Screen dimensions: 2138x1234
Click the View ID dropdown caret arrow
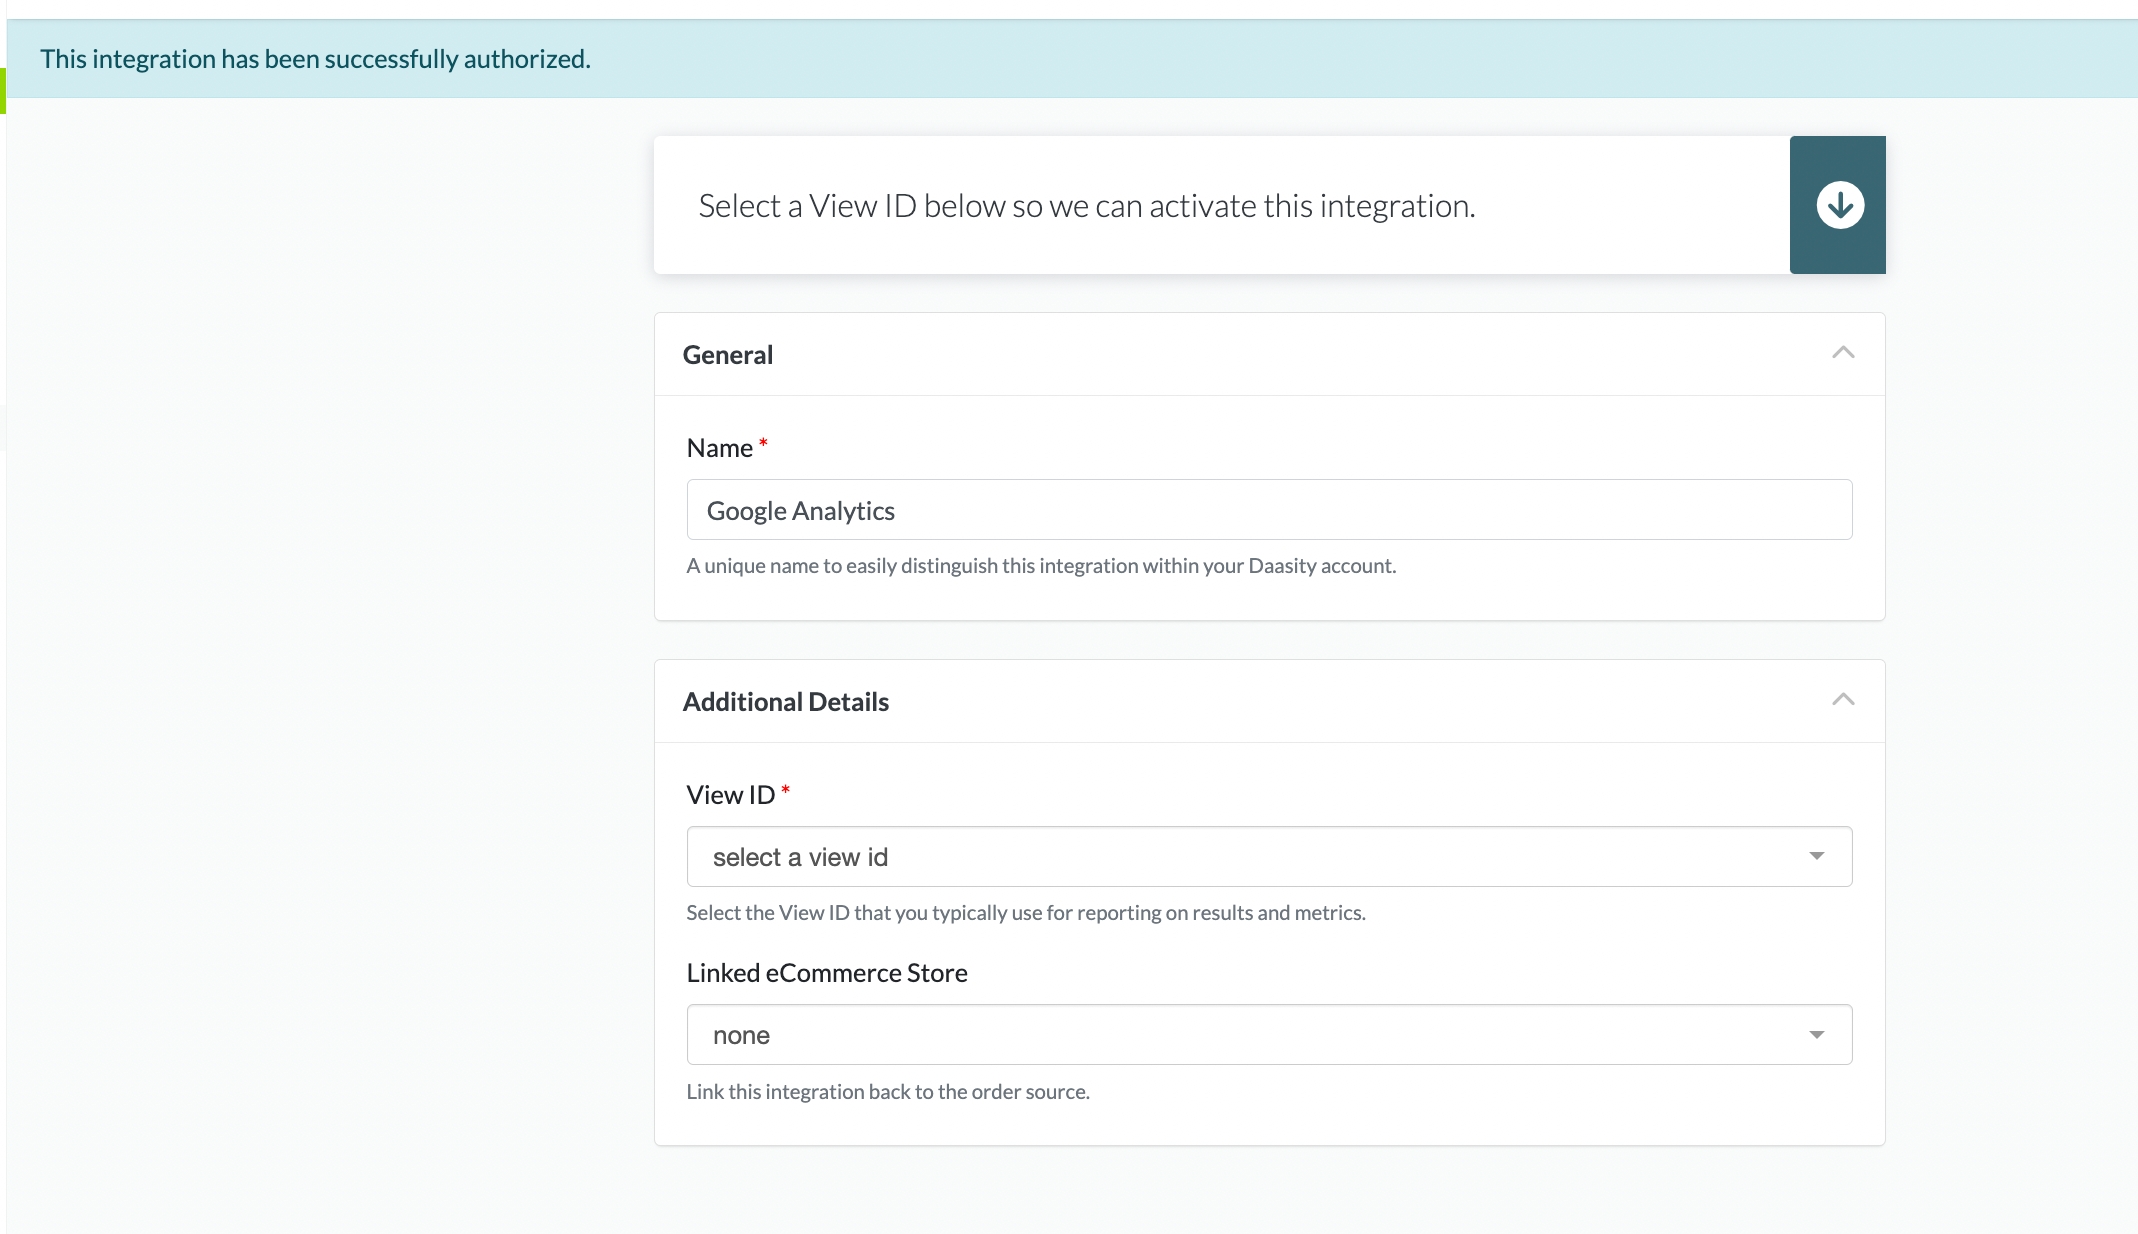pos(1816,856)
